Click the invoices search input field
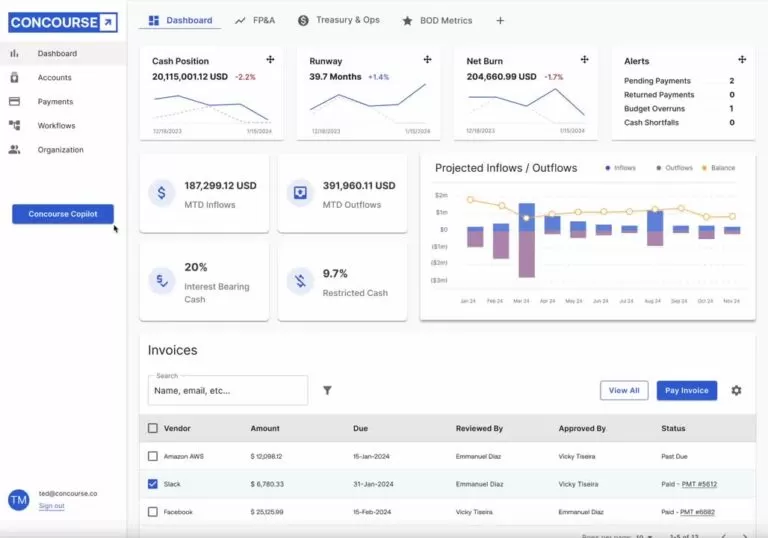Screen dimensions: 768x538 pos(228,391)
